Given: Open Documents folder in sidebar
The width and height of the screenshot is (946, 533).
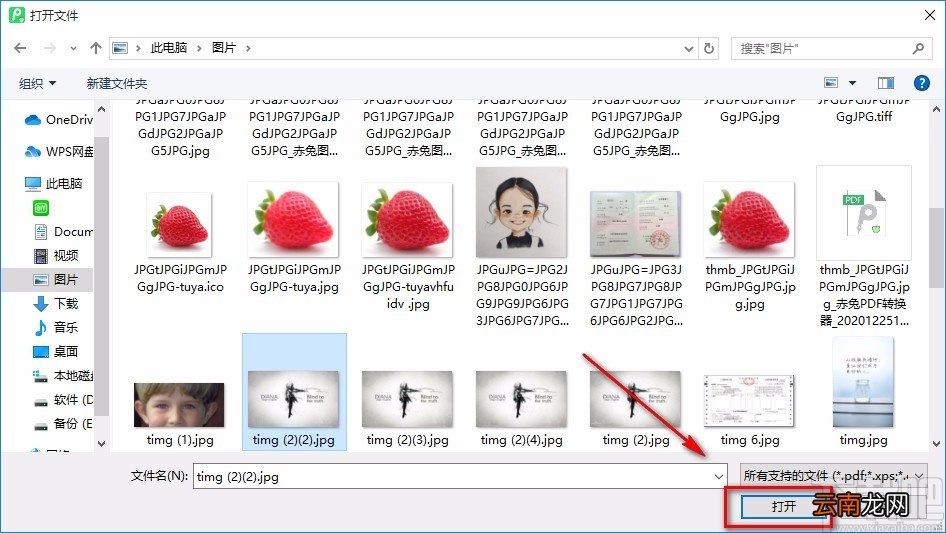Looking at the screenshot, I should pyautogui.click(x=63, y=232).
